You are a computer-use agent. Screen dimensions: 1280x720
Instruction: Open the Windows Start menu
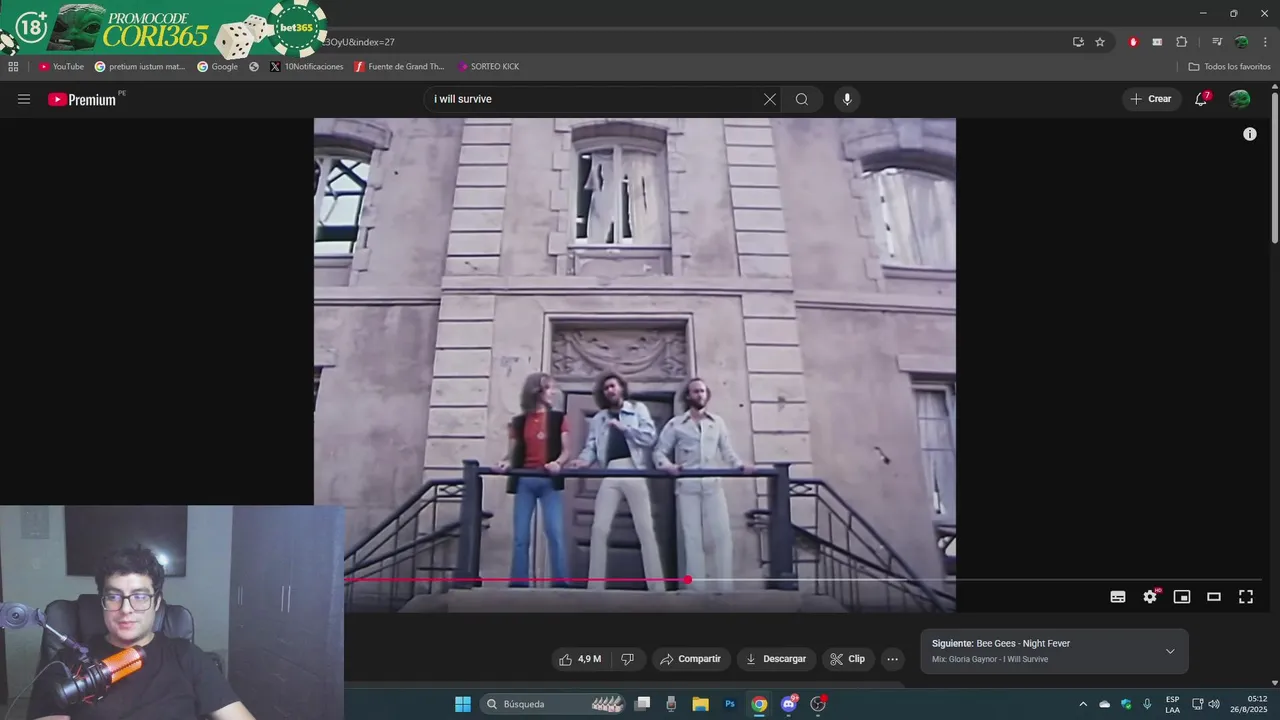(x=463, y=704)
